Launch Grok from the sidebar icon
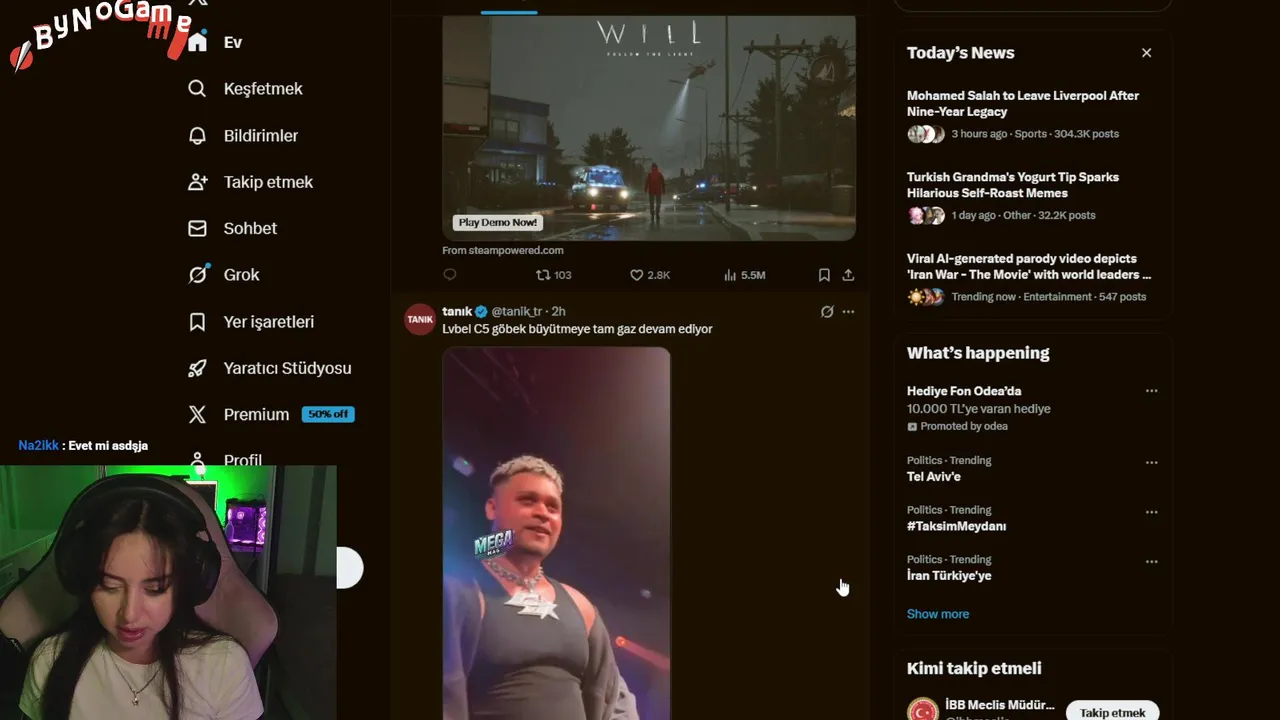This screenshot has width=1280, height=720. pyautogui.click(x=198, y=274)
